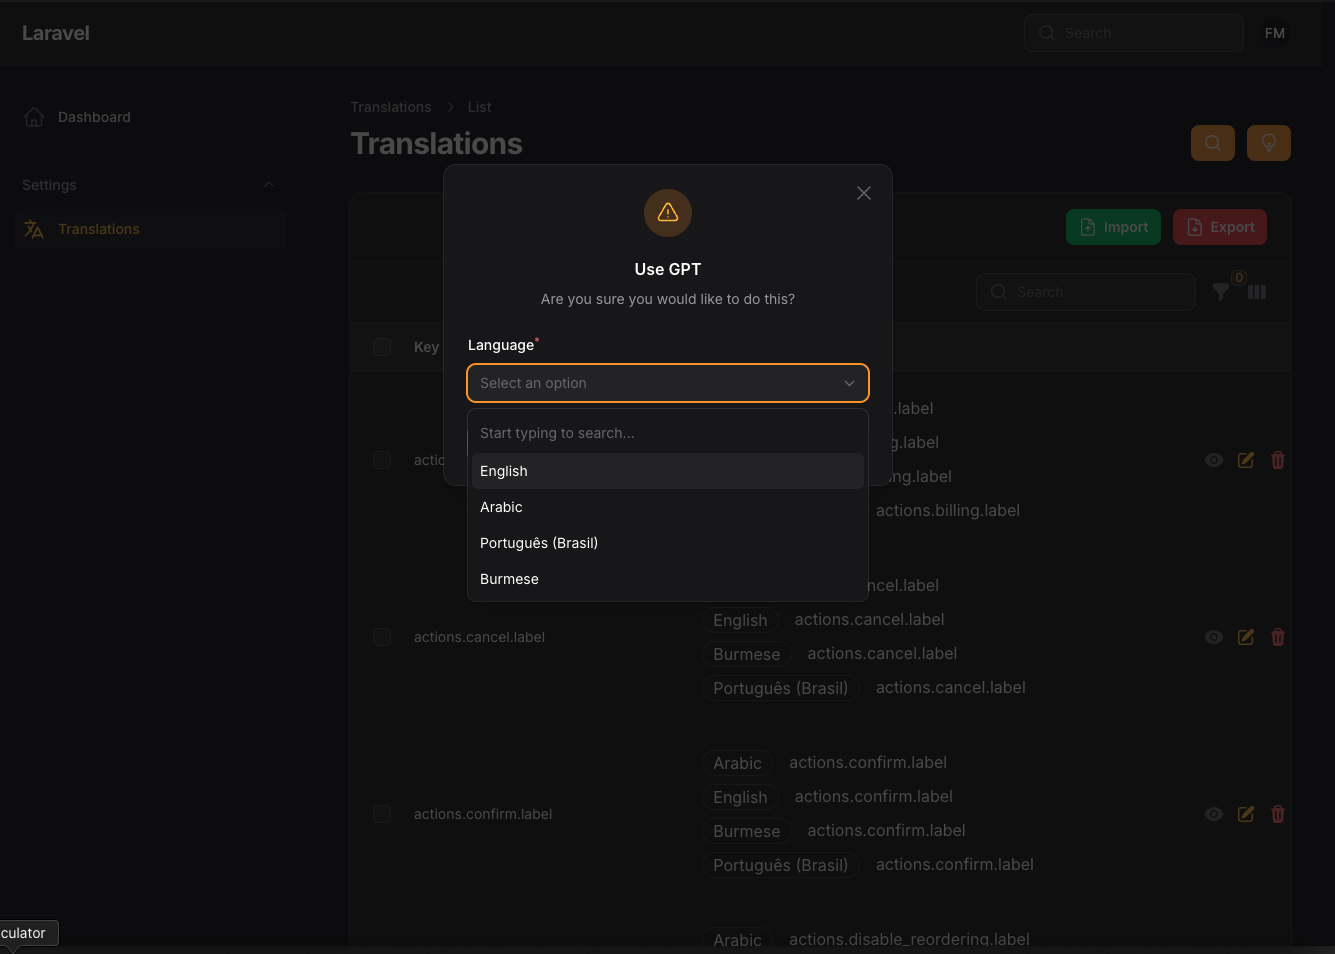Click the English badge in cancel row
The width and height of the screenshot is (1335, 954).
tap(740, 620)
